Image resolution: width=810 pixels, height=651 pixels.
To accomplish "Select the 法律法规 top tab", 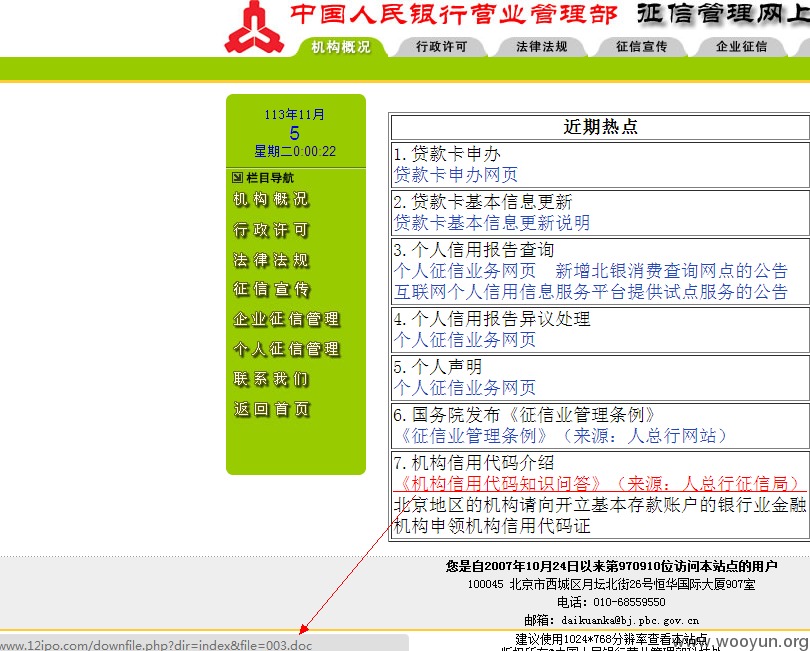I will [541, 47].
